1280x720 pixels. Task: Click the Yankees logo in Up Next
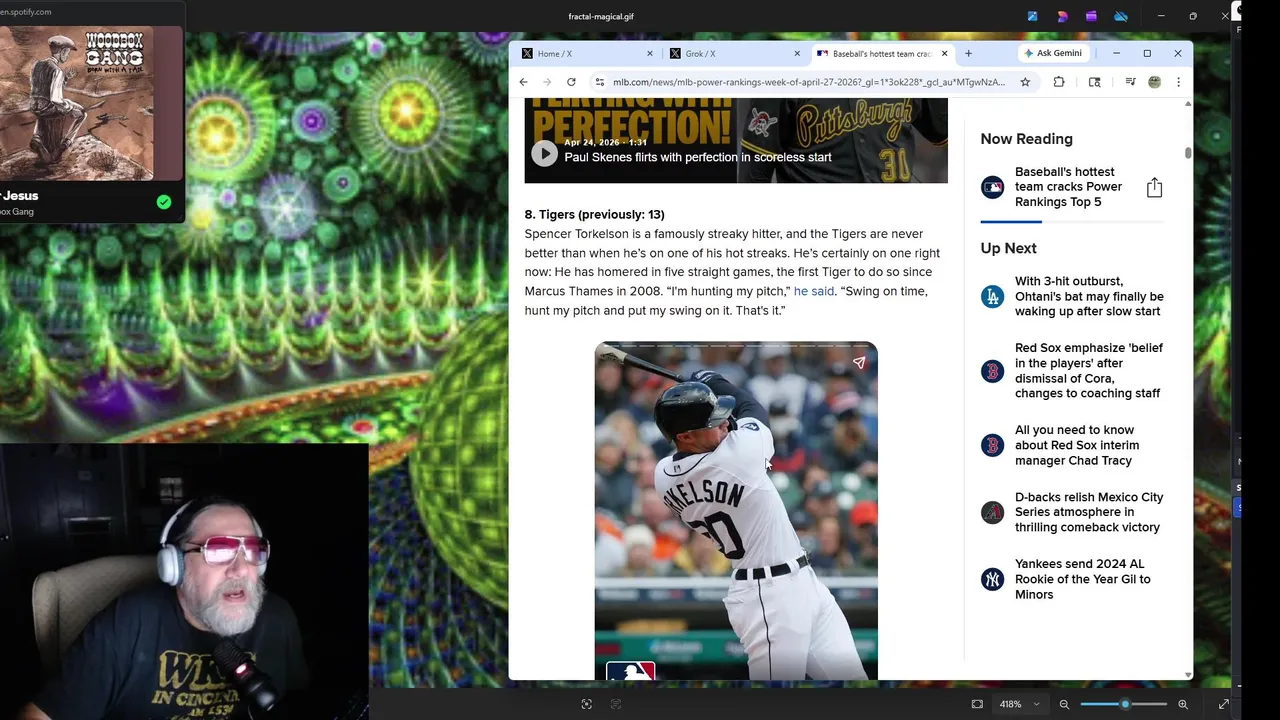(x=992, y=579)
